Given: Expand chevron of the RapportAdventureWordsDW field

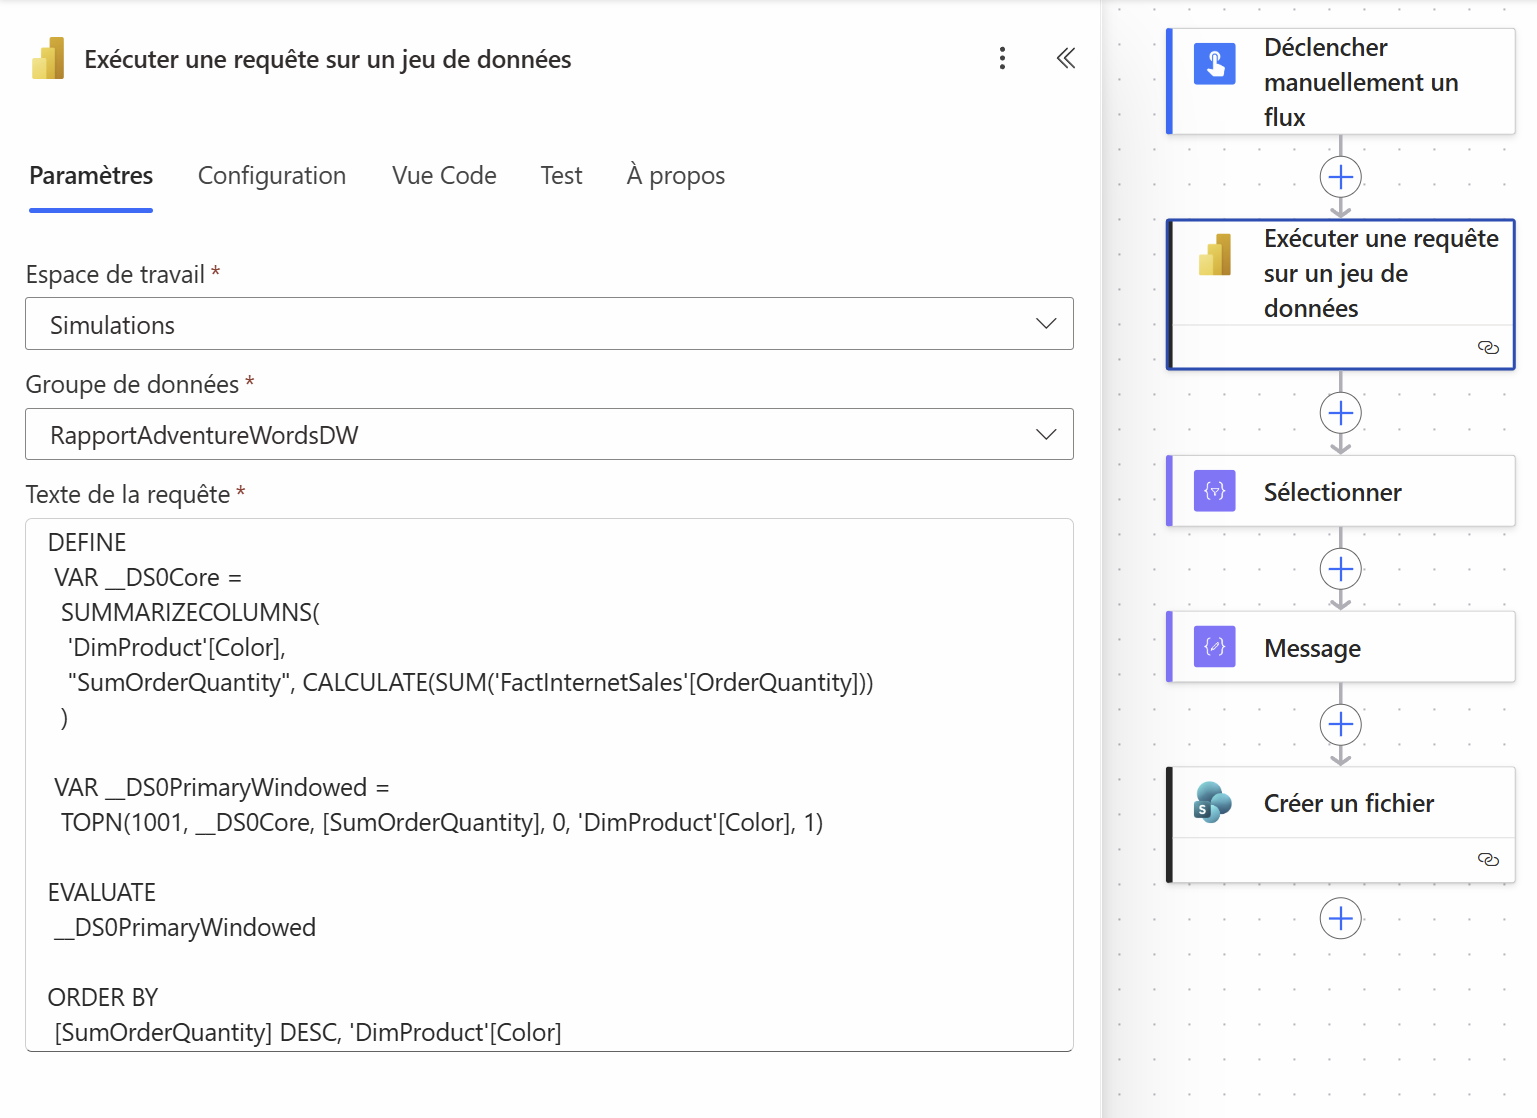Looking at the screenshot, I should pos(1046,434).
